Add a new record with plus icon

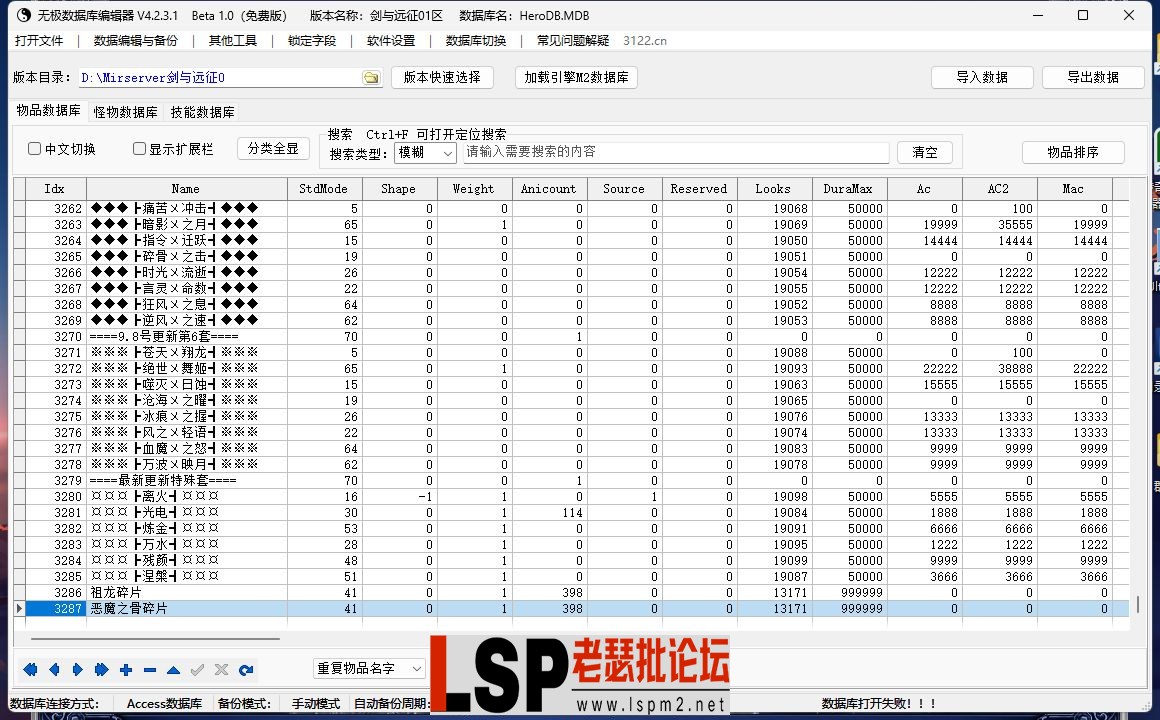[x=126, y=670]
